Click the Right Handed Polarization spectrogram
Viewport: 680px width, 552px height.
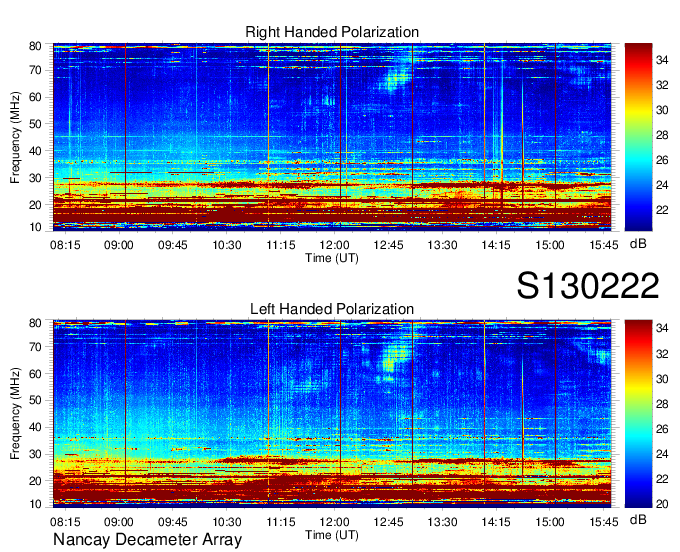[332, 137]
